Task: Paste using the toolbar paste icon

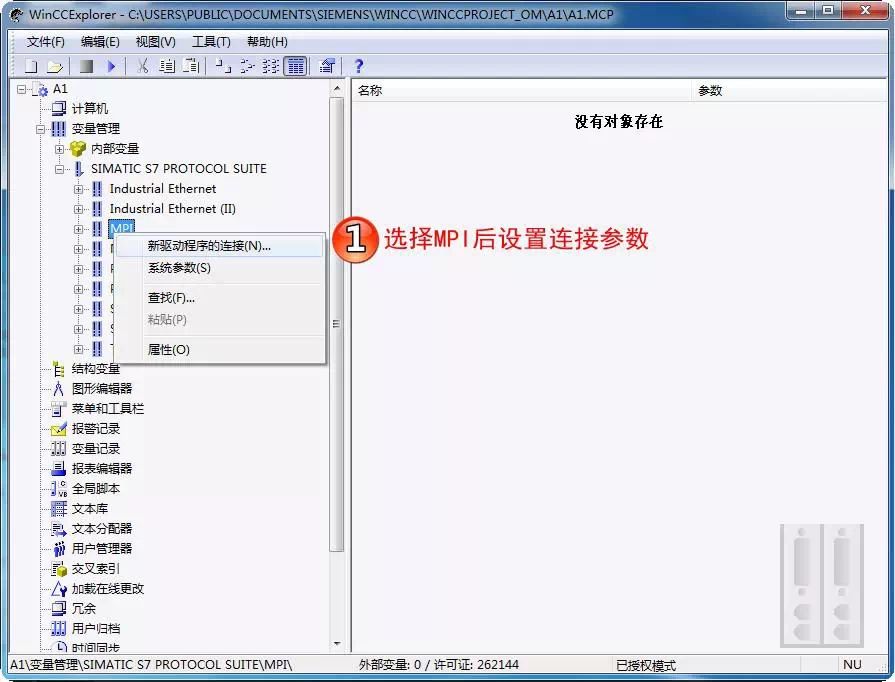Action: click(x=191, y=66)
